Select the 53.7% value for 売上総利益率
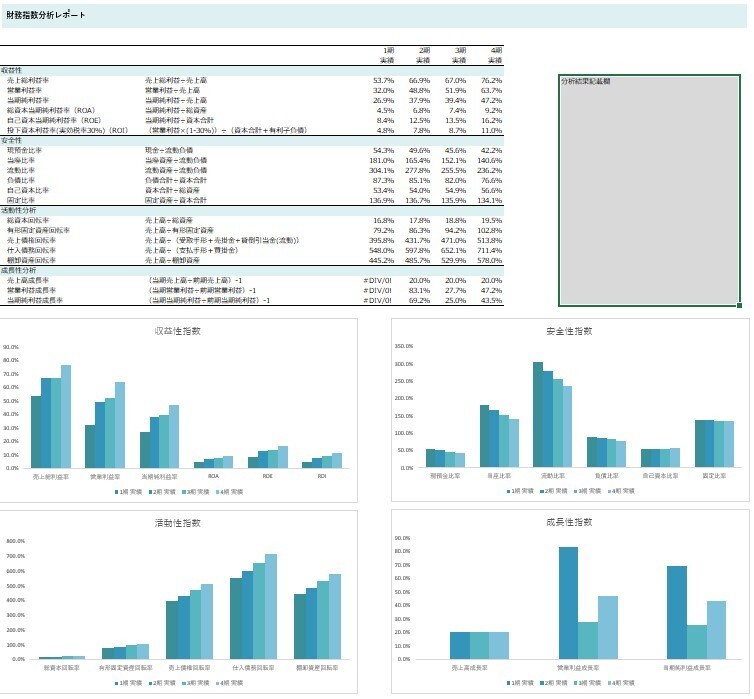Image resolution: width=754 pixels, height=699 pixels. click(384, 80)
